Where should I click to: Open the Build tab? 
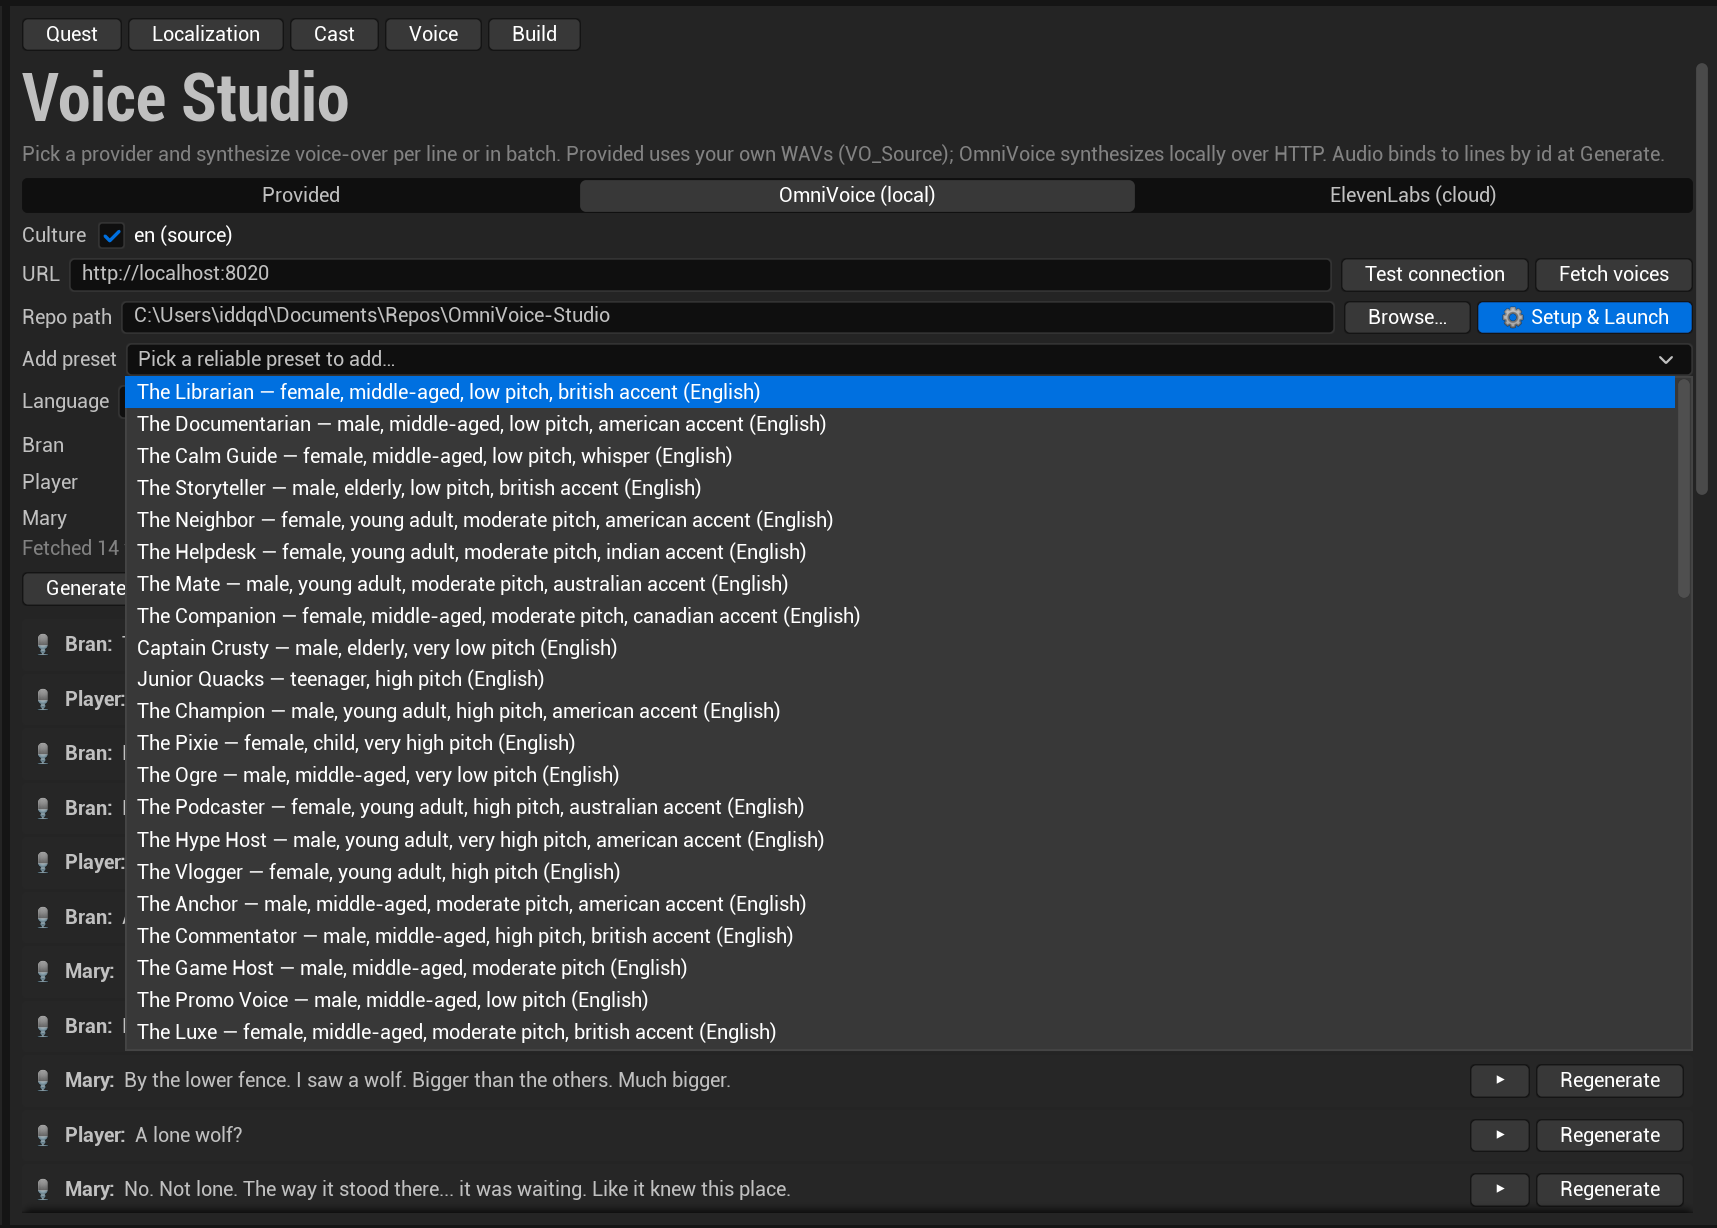[x=534, y=34]
